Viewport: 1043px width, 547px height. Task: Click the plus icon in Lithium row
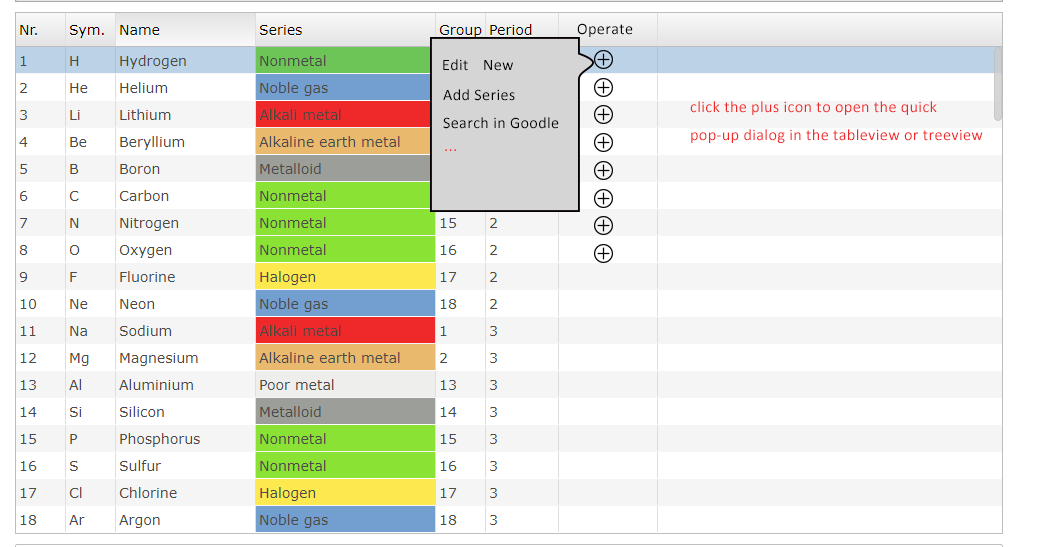[x=603, y=114]
